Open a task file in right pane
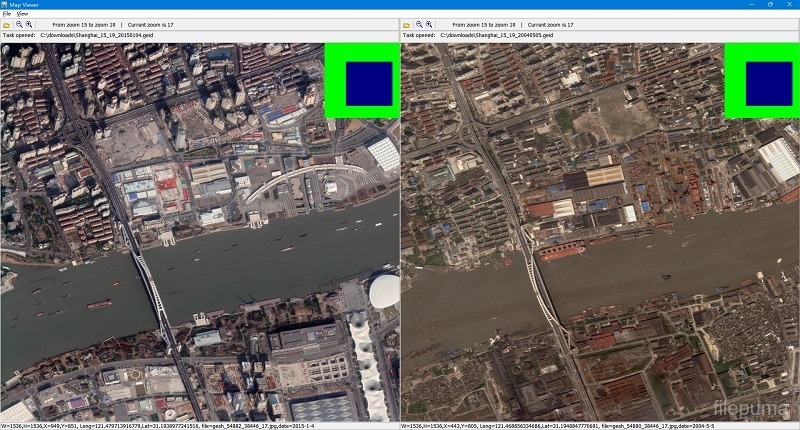 [406, 24]
